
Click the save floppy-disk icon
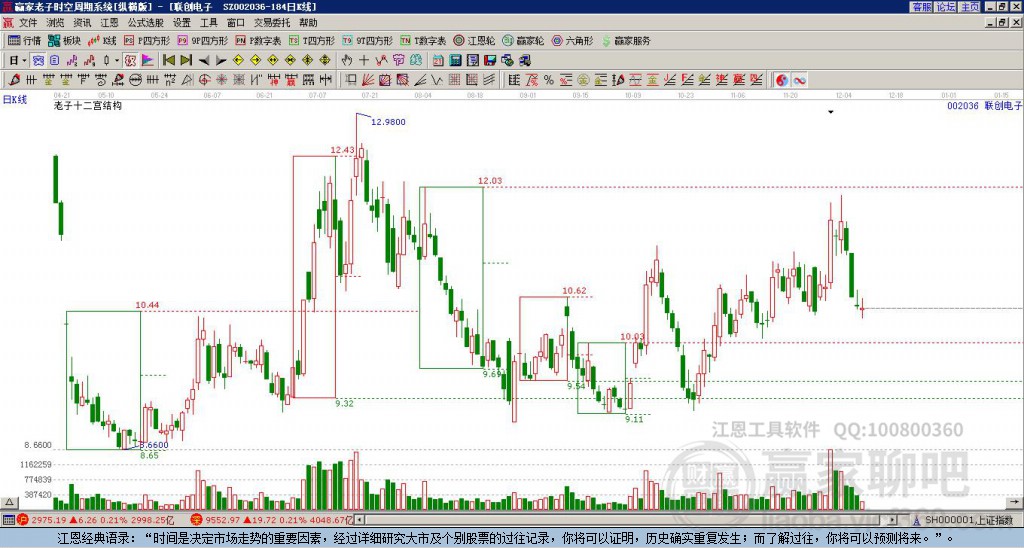(x=490, y=60)
